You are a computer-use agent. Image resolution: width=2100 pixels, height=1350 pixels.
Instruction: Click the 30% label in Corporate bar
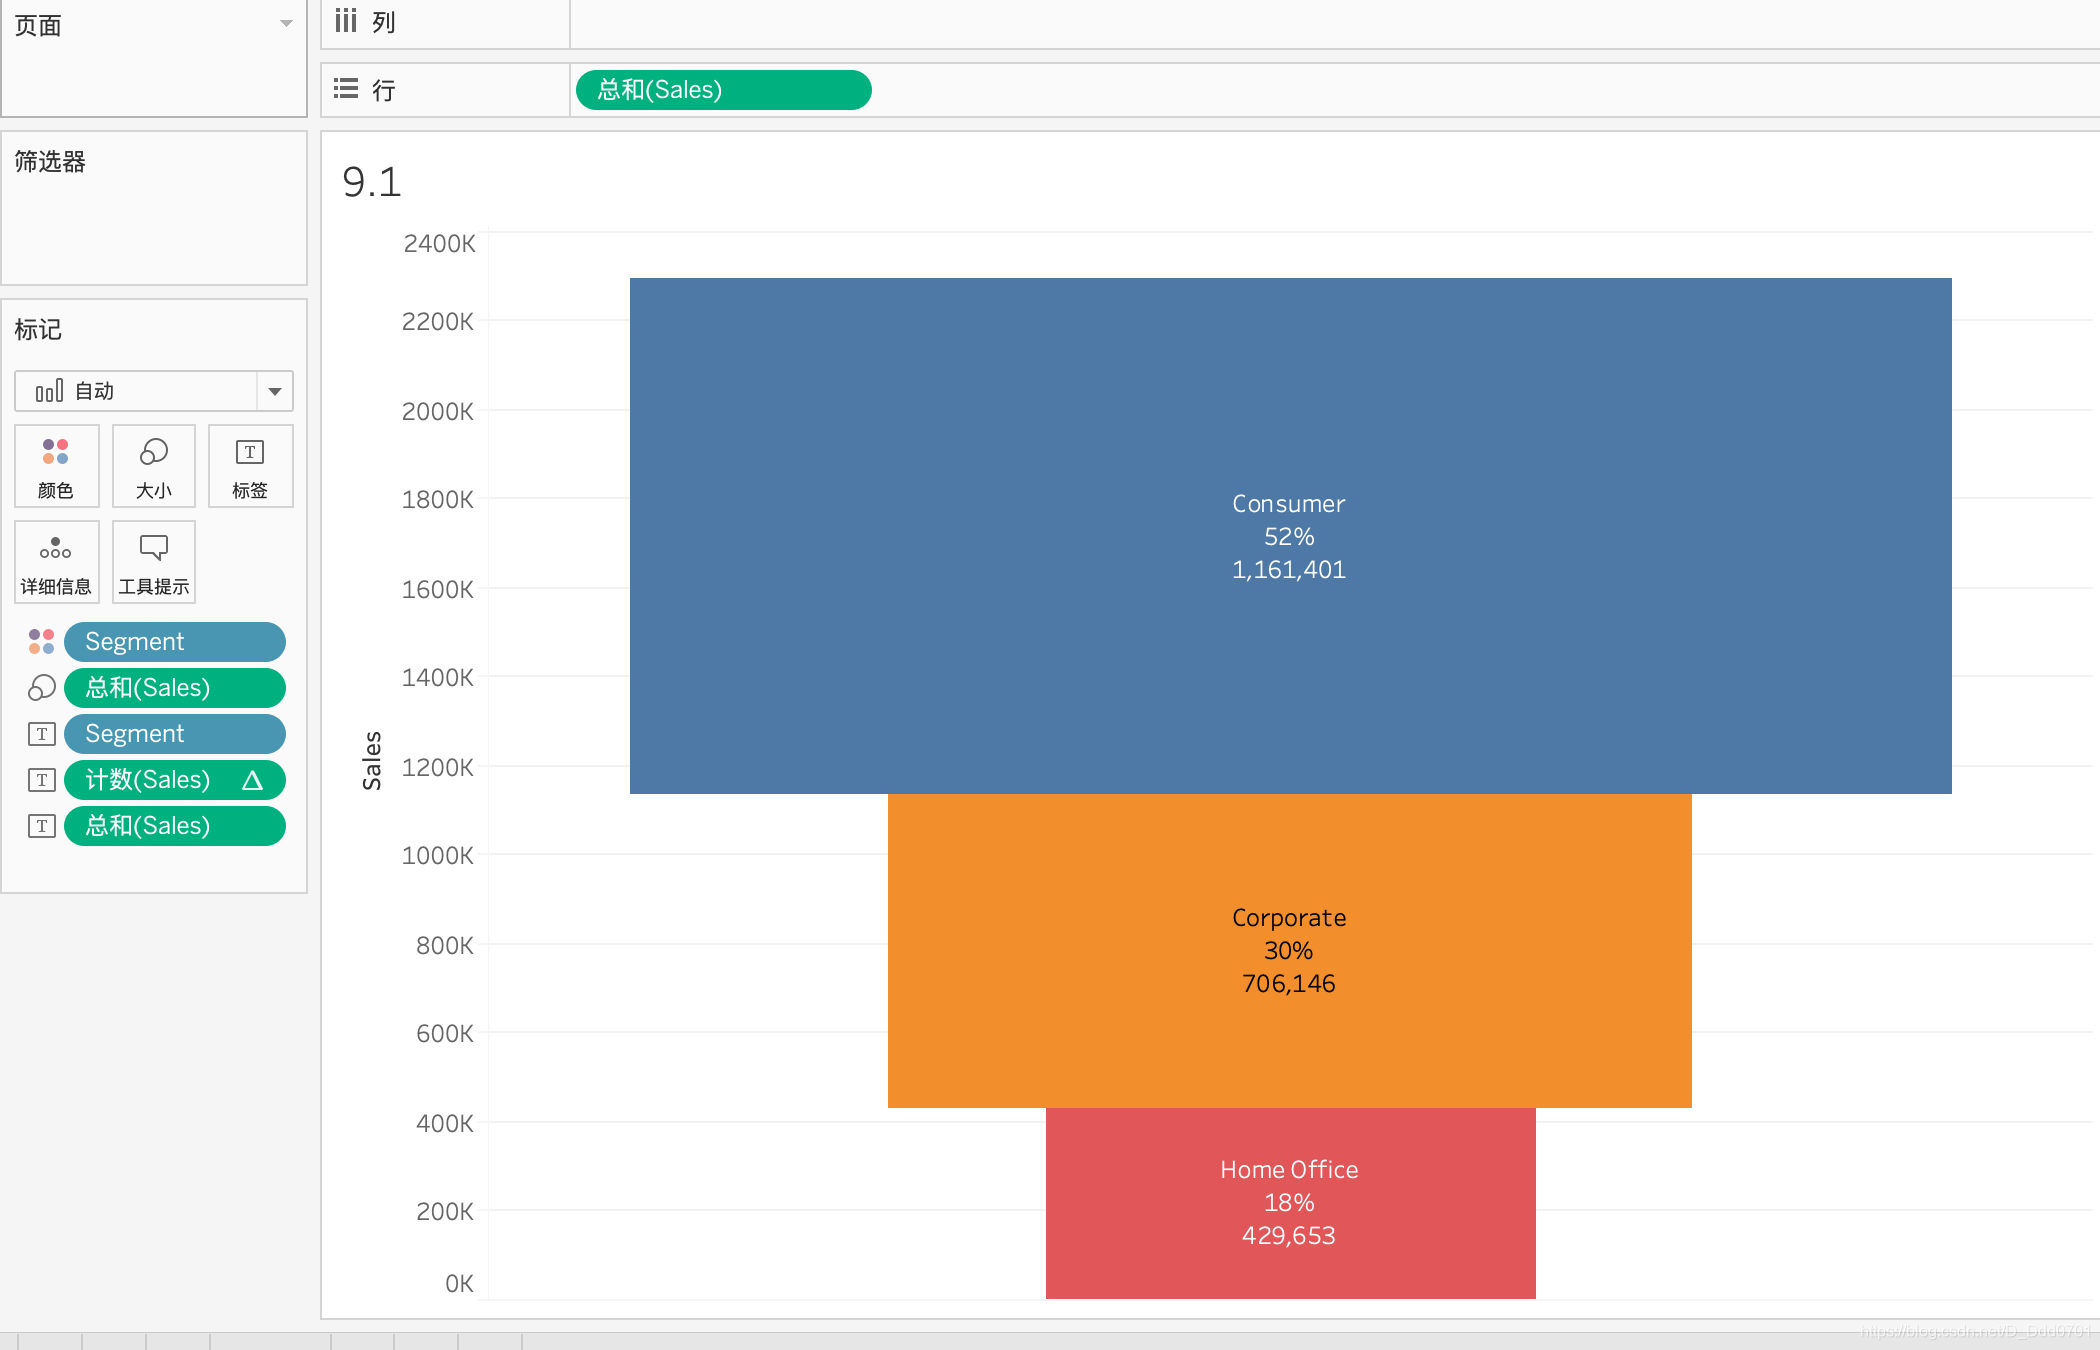click(x=1289, y=951)
